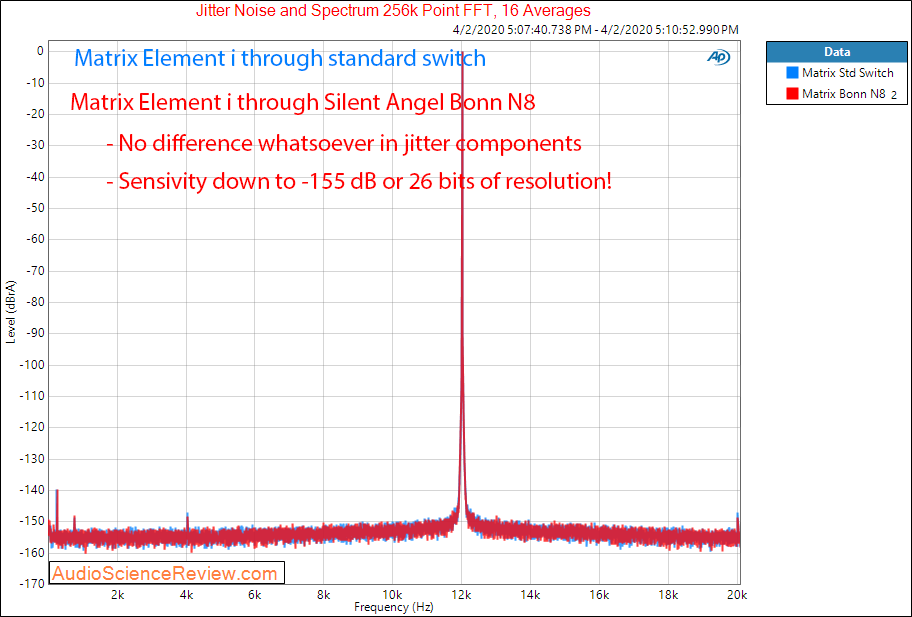The height and width of the screenshot is (617, 912).
Task: Click the 12k frequency axis tick label
Action: point(461,595)
